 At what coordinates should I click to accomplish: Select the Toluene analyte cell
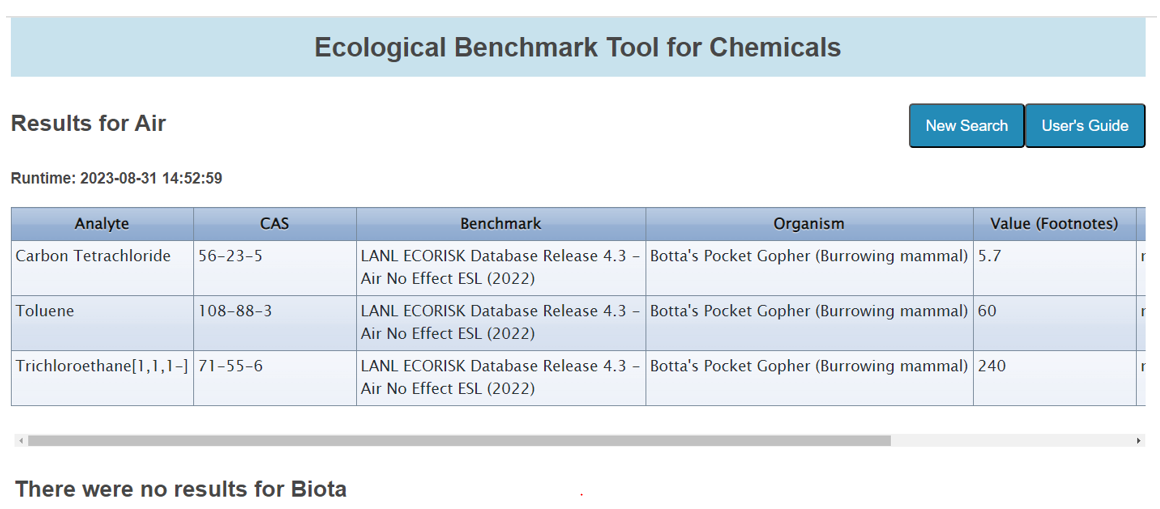click(x=45, y=311)
